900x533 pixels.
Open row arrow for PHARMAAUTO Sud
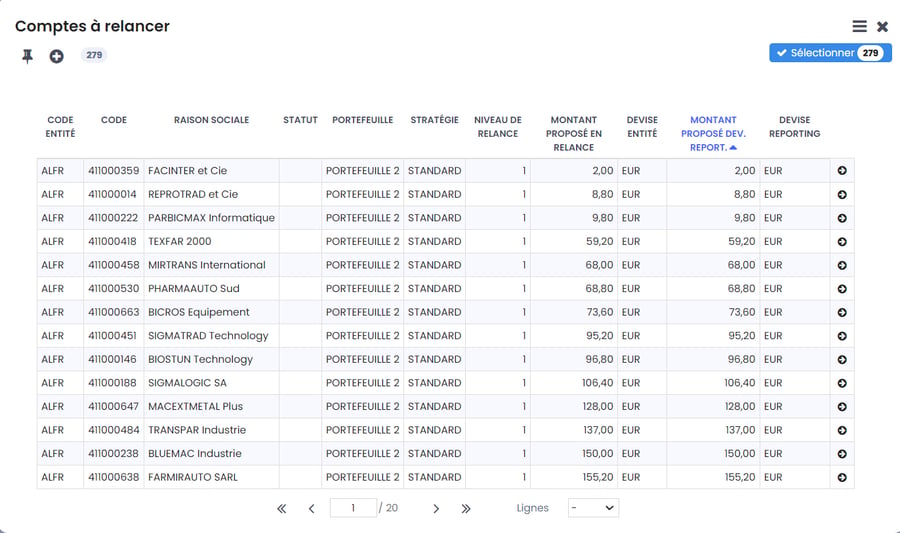[841, 289]
